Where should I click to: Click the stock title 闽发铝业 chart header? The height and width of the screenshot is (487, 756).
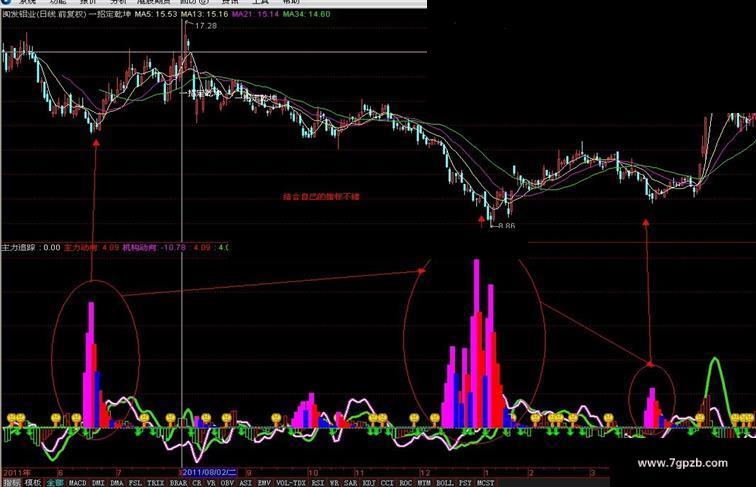point(18,14)
